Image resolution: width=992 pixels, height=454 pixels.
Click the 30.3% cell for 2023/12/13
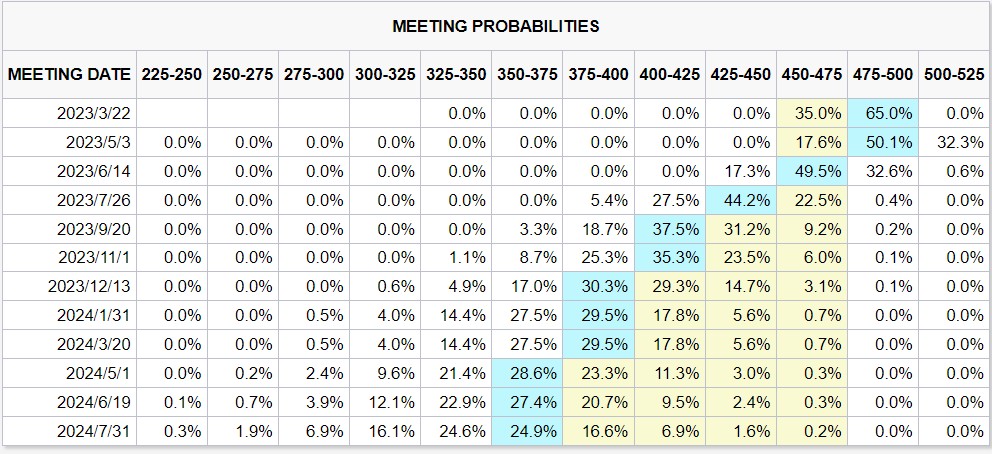(x=598, y=287)
